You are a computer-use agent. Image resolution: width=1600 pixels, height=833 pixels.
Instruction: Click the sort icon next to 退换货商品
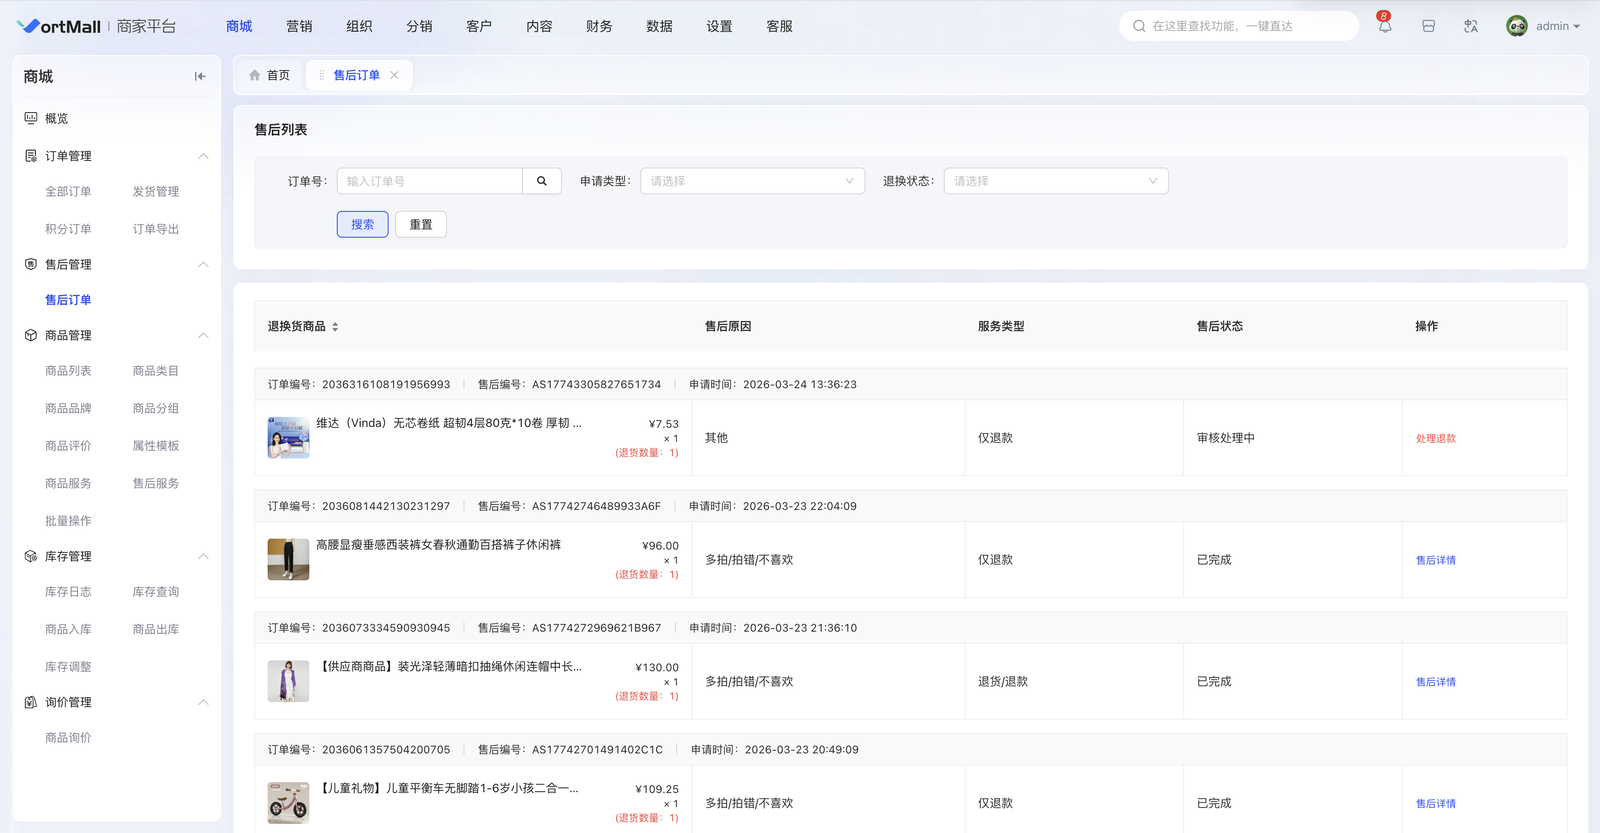(x=335, y=327)
